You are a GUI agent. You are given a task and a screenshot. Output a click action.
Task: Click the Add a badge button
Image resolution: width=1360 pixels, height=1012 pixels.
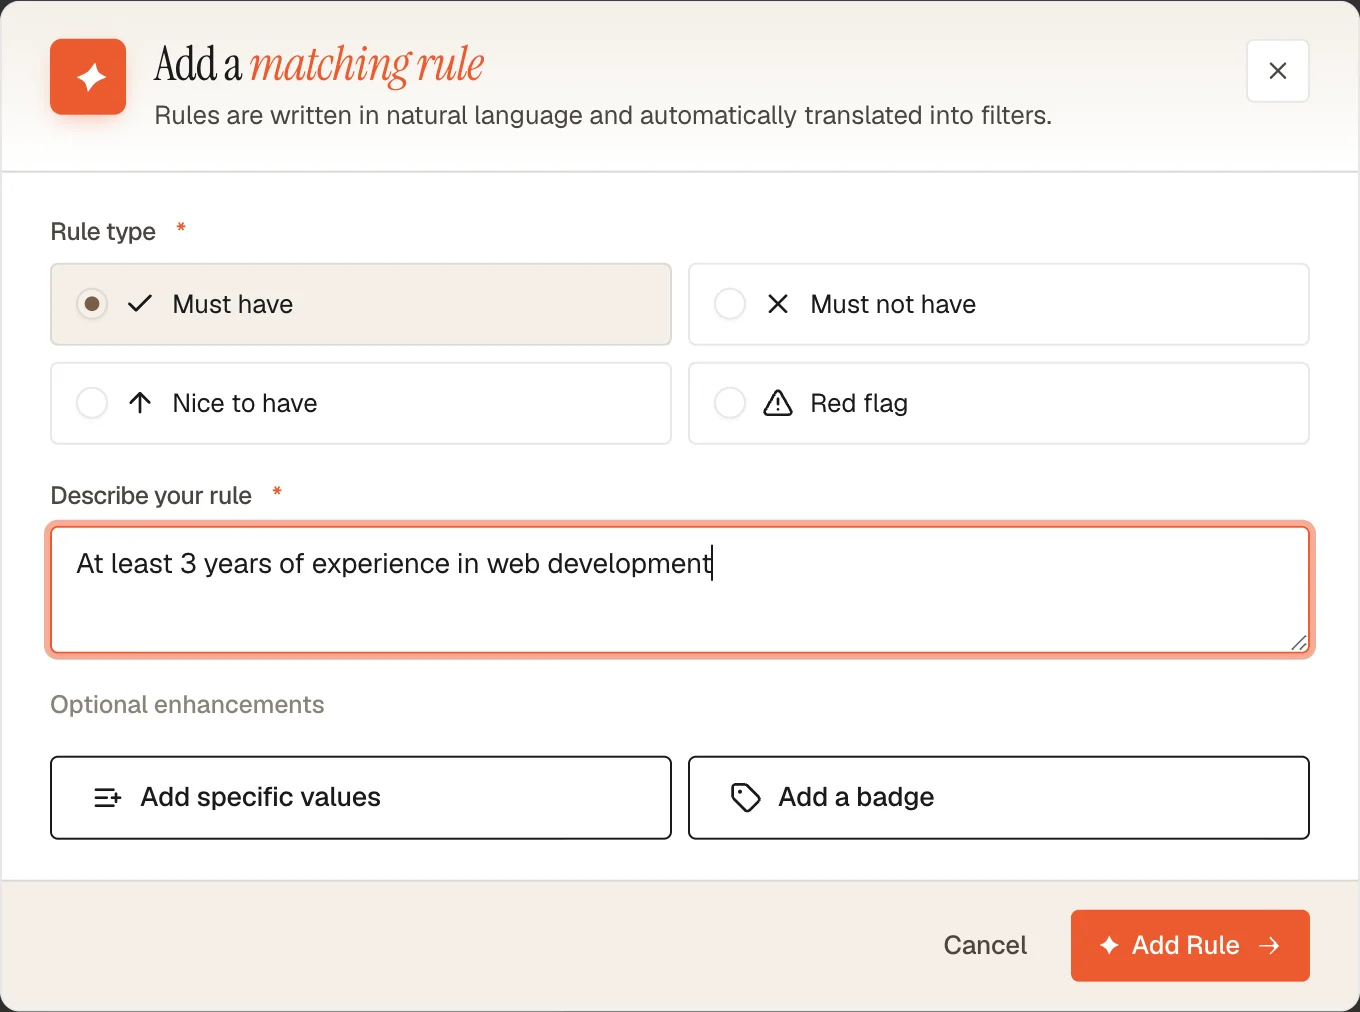click(x=999, y=797)
